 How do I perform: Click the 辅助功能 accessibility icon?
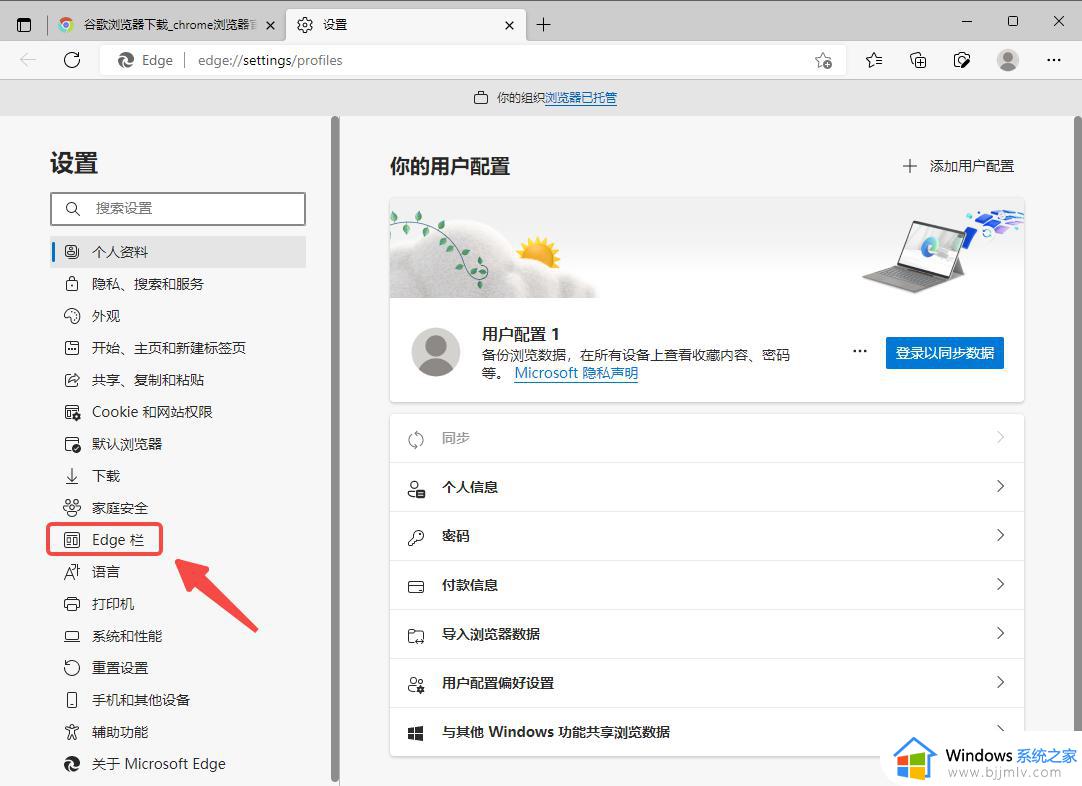point(72,732)
